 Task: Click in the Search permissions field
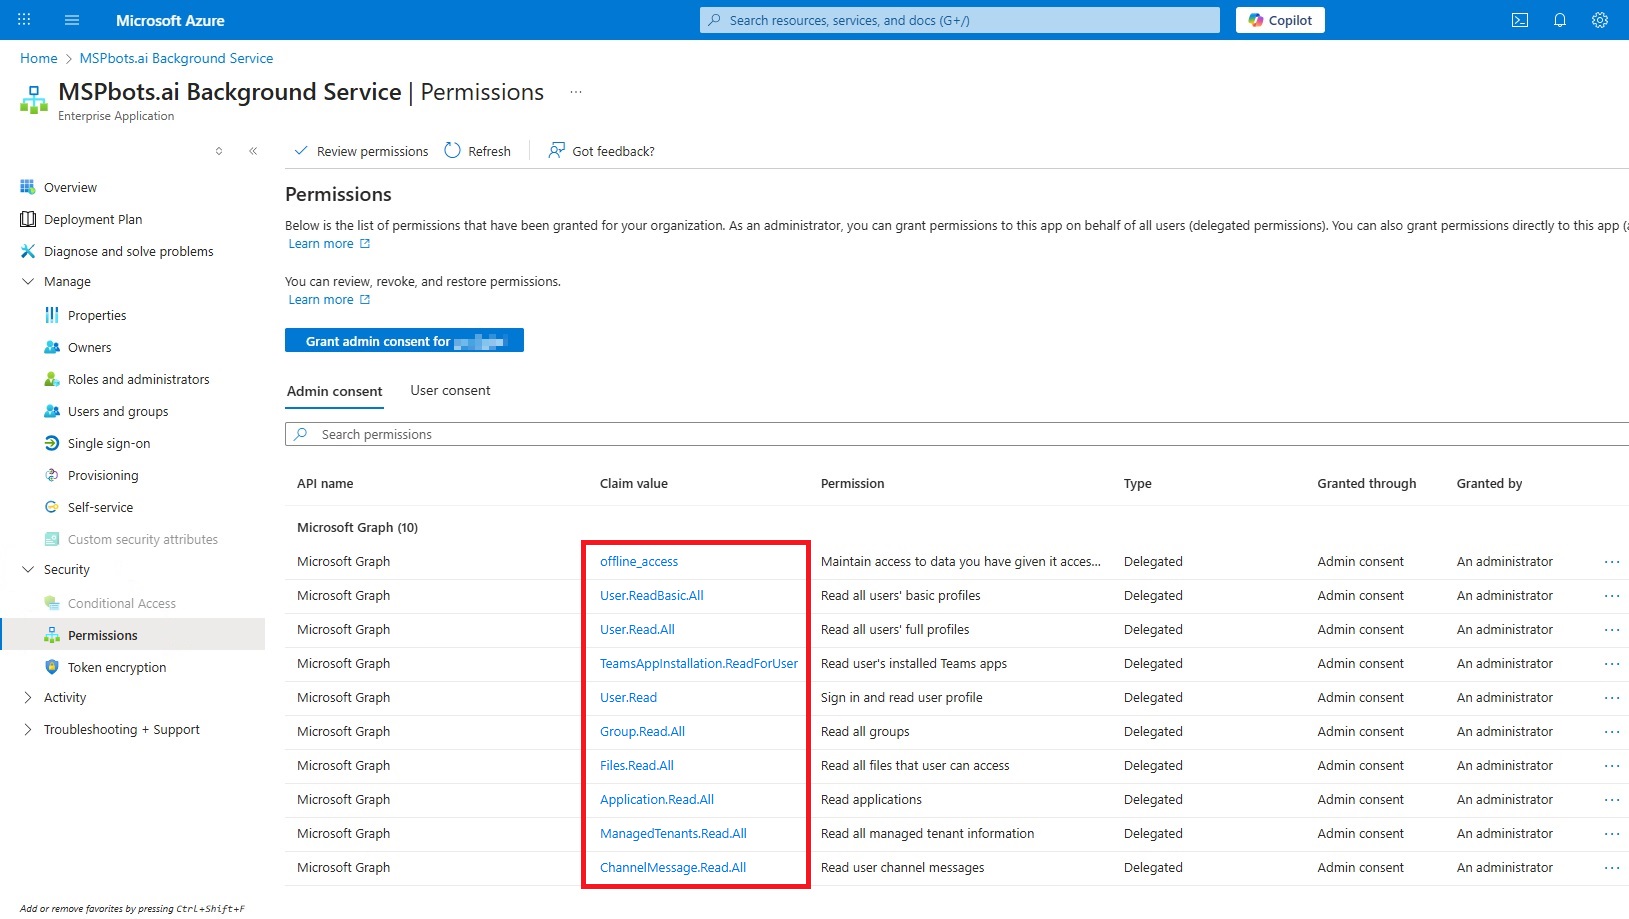tap(900, 435)
